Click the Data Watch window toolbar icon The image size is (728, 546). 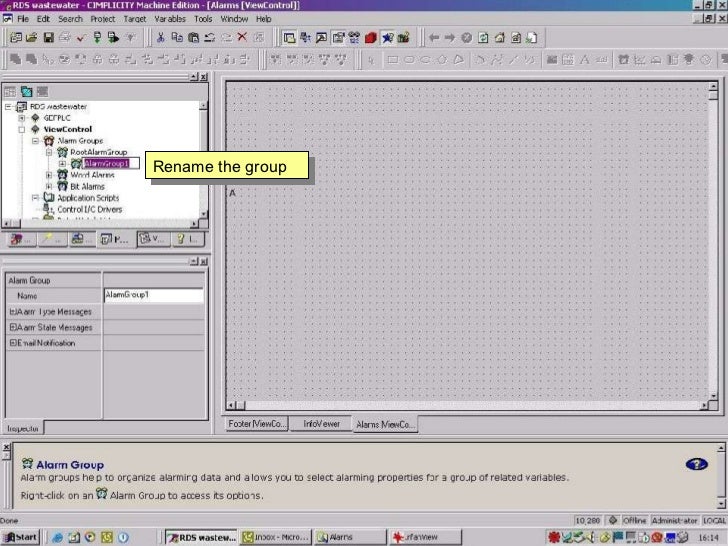pos(354,38)
